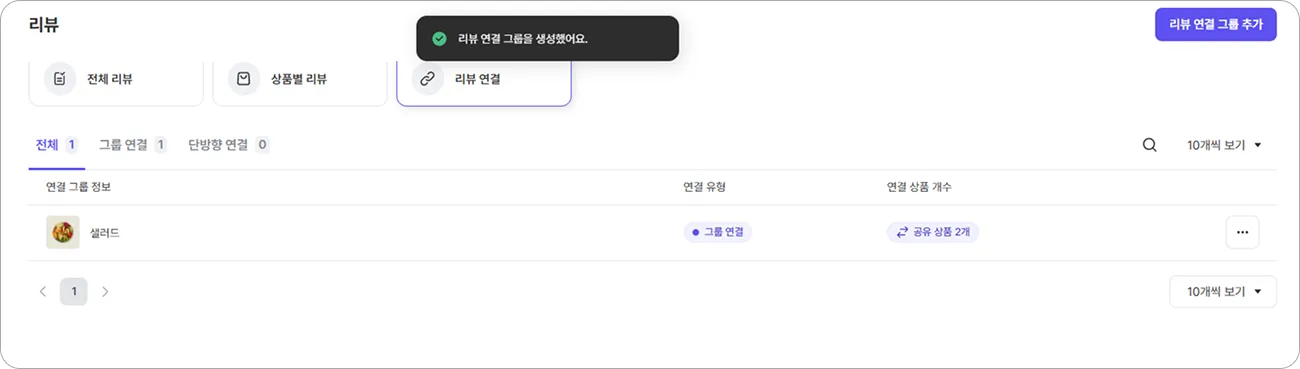Image resolution: width=1300 pixels, height=369 pixels.
Task: Go to previous page with left chevron
Action: 43,292
